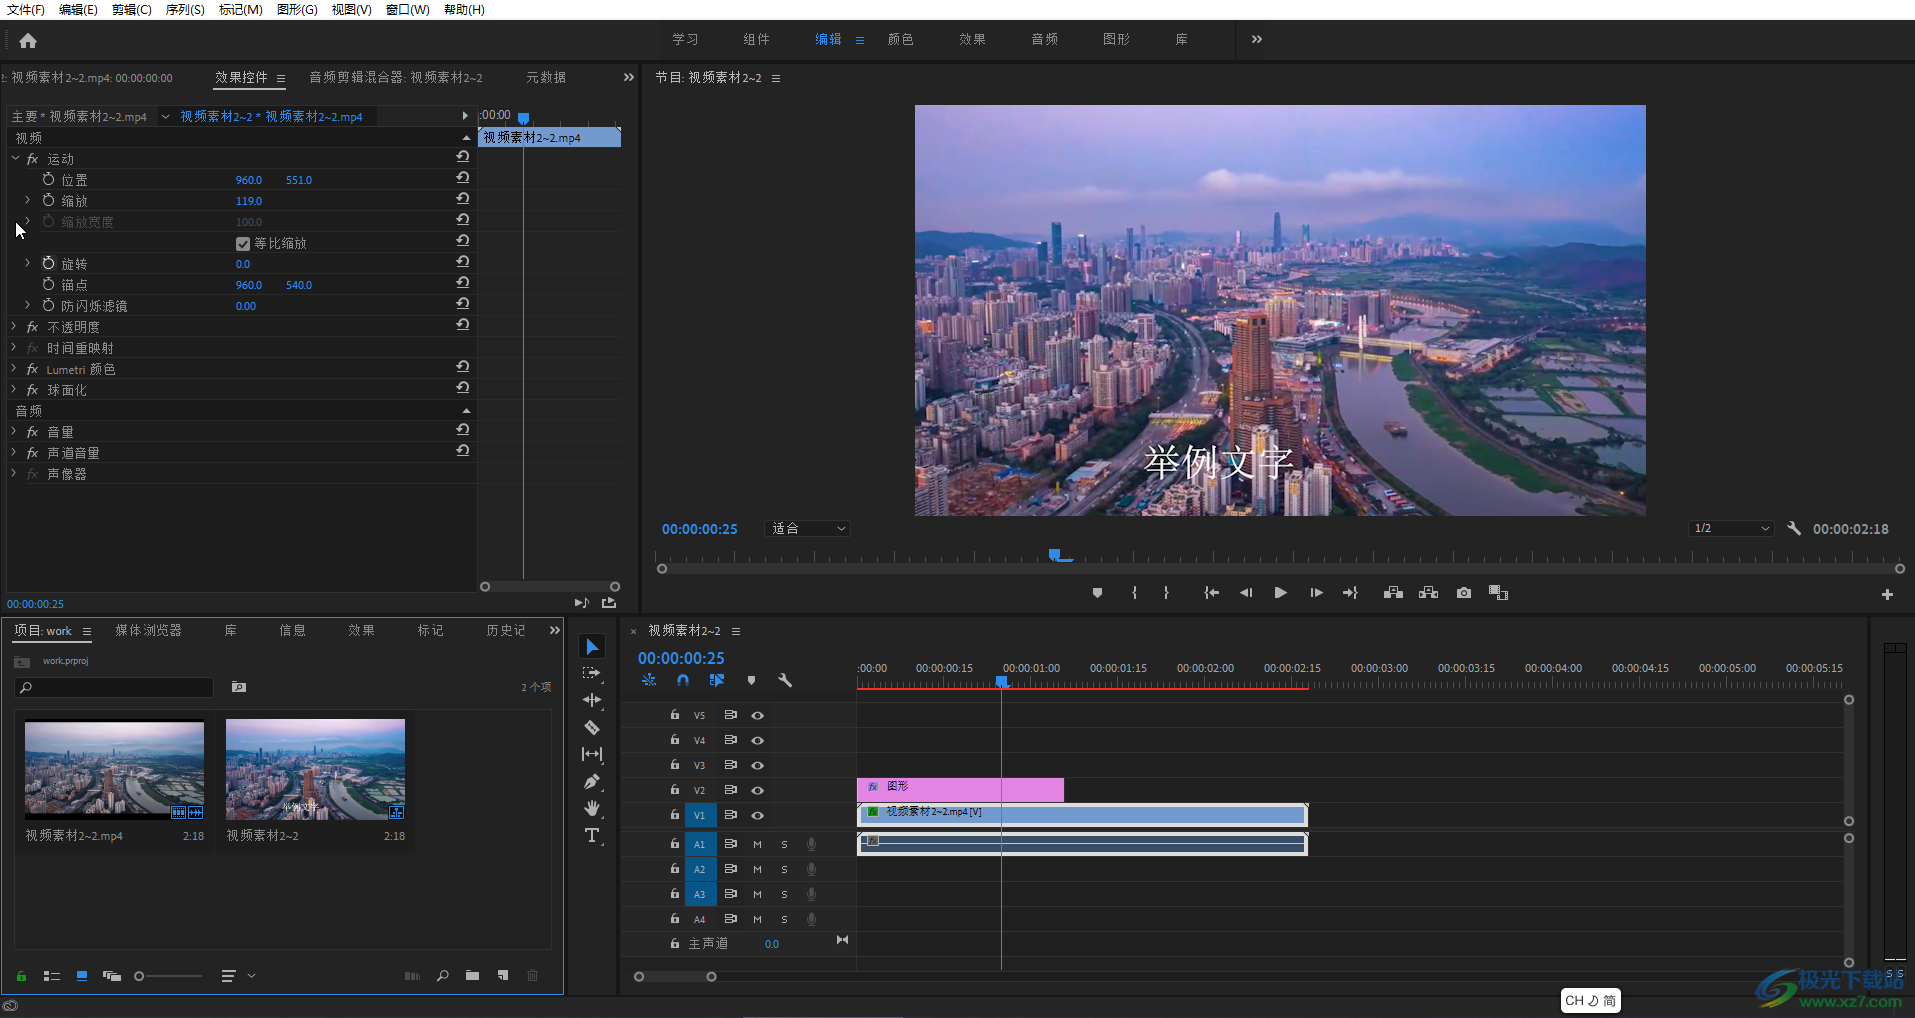
Task: Expand the Volume audio effect
Action: (x=14, y=431)
